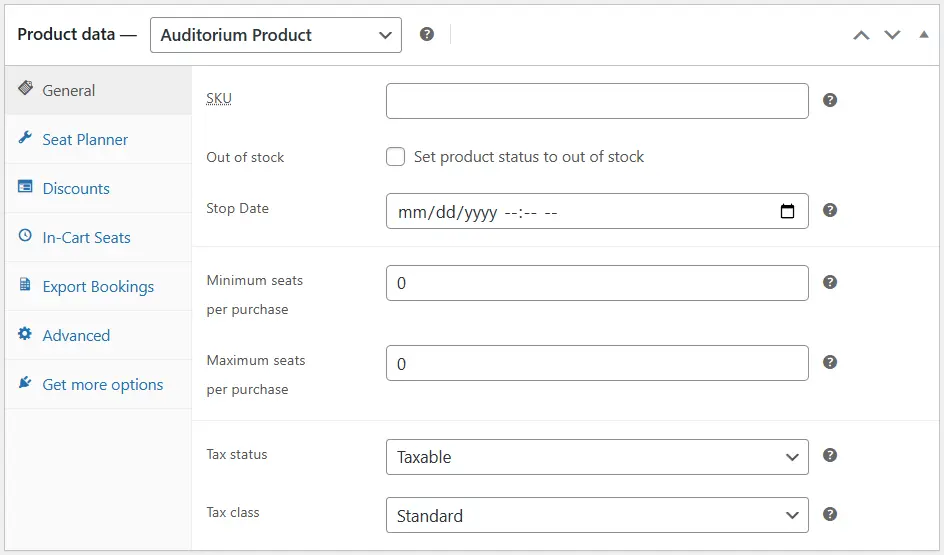Click the help icon next to Stop Date
944x555 pixels.
(829, 210)
